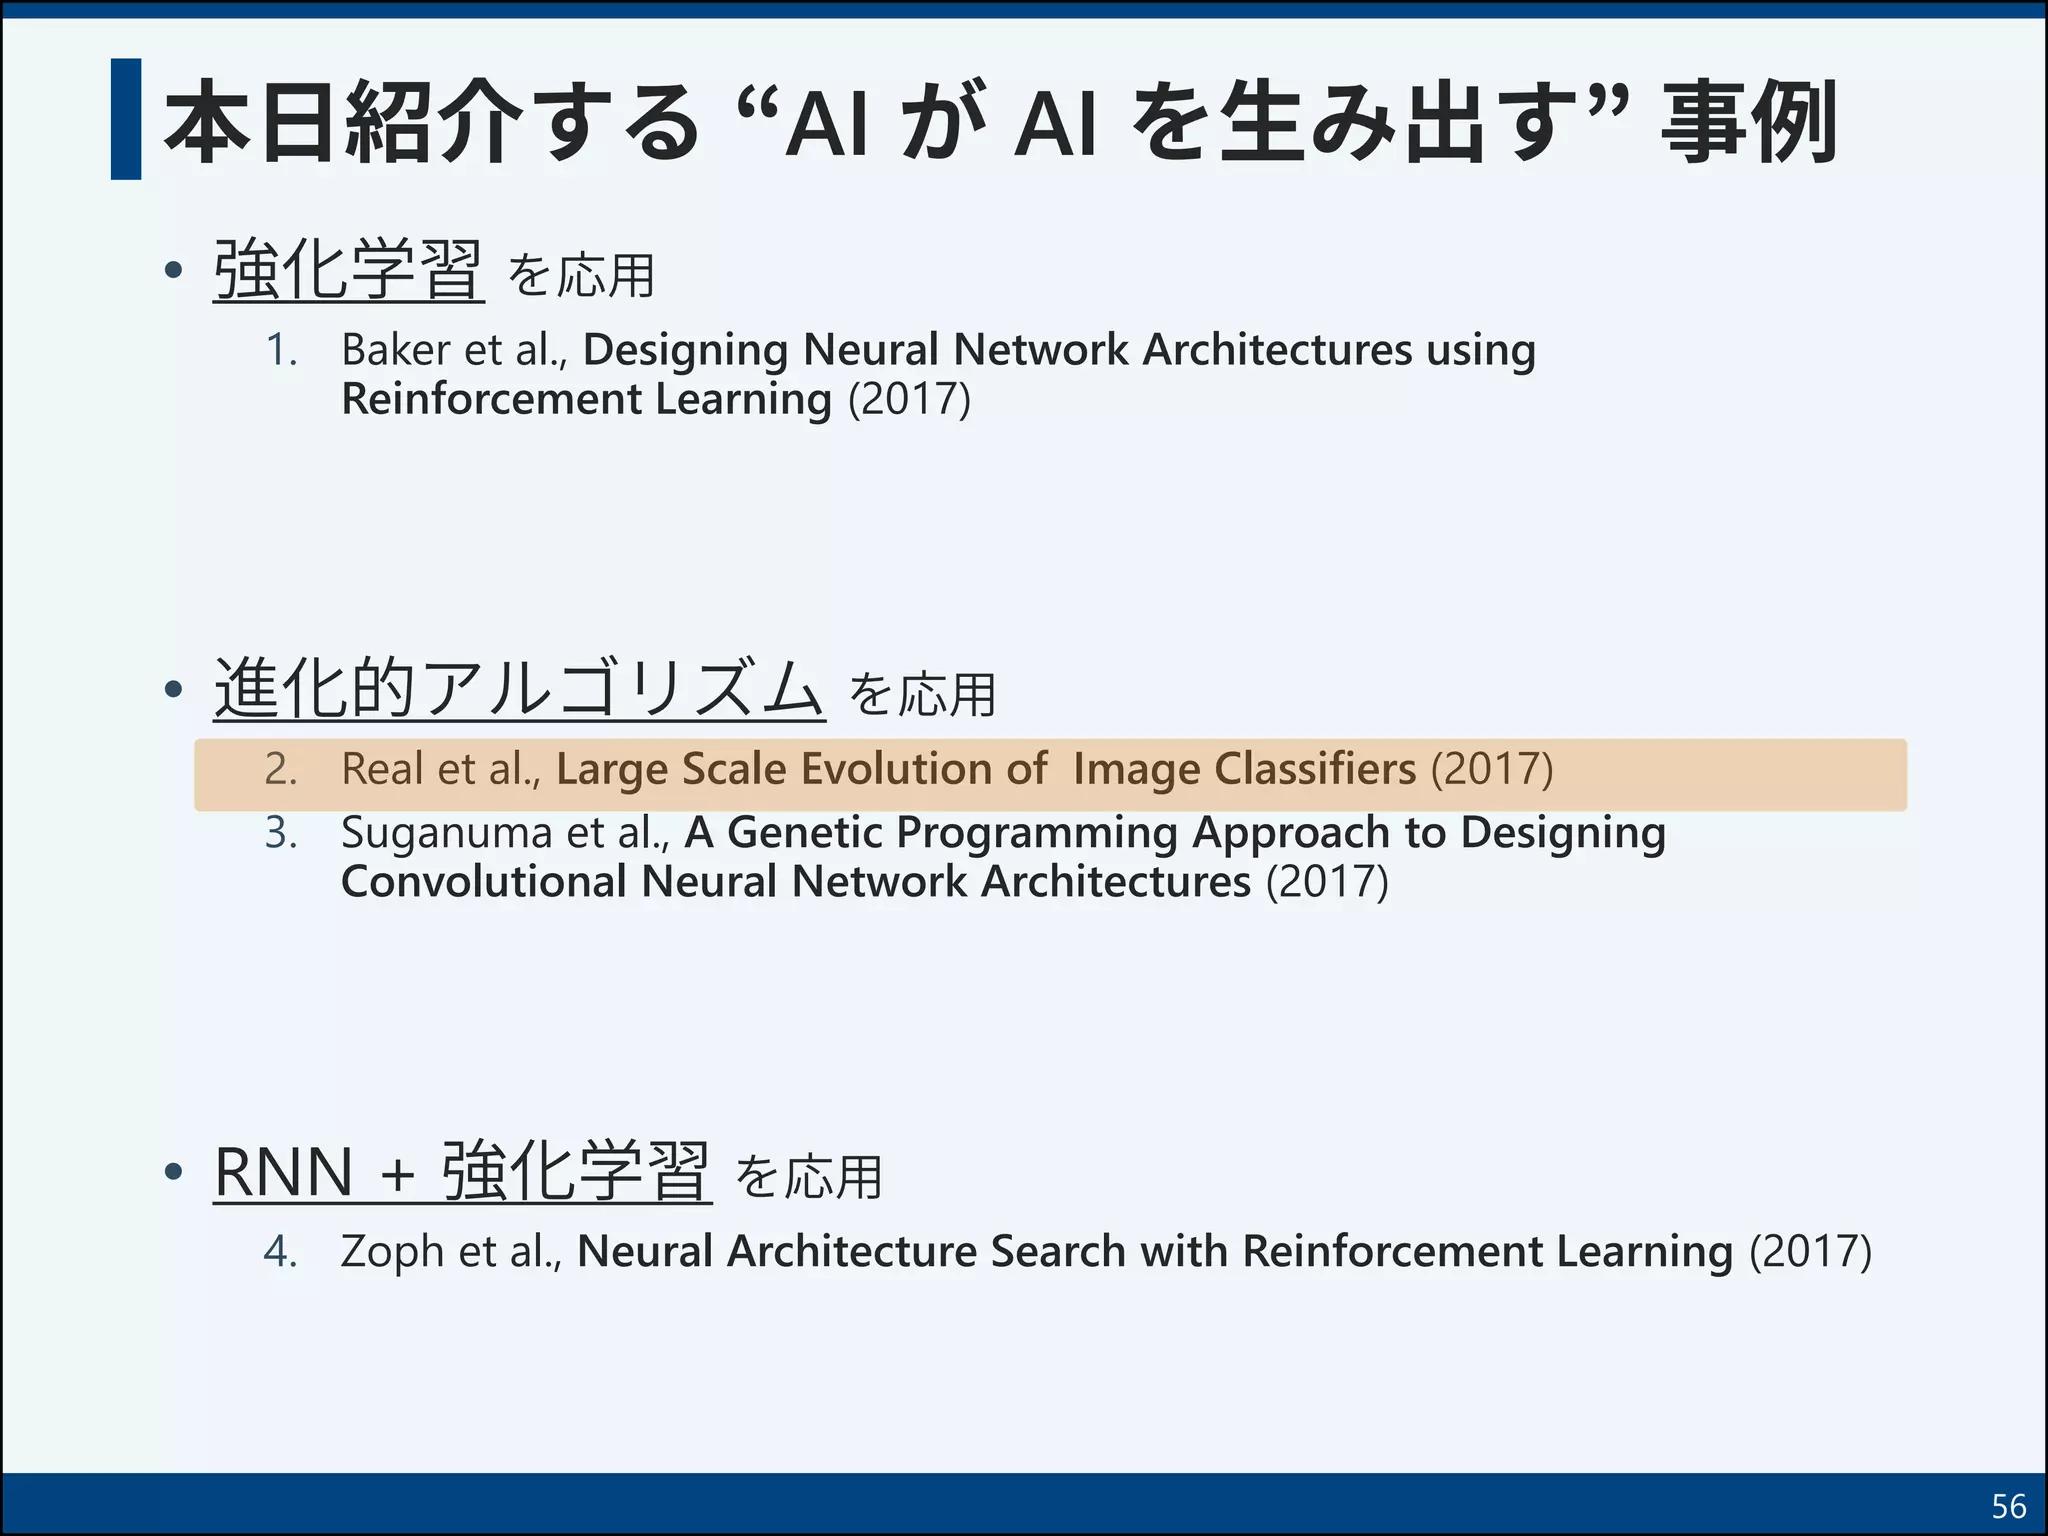Click the slide title 本日紹介する "AI が AI を生み出す" 事例
The image size is (2048, 1536).
(x=1000, y=122)
